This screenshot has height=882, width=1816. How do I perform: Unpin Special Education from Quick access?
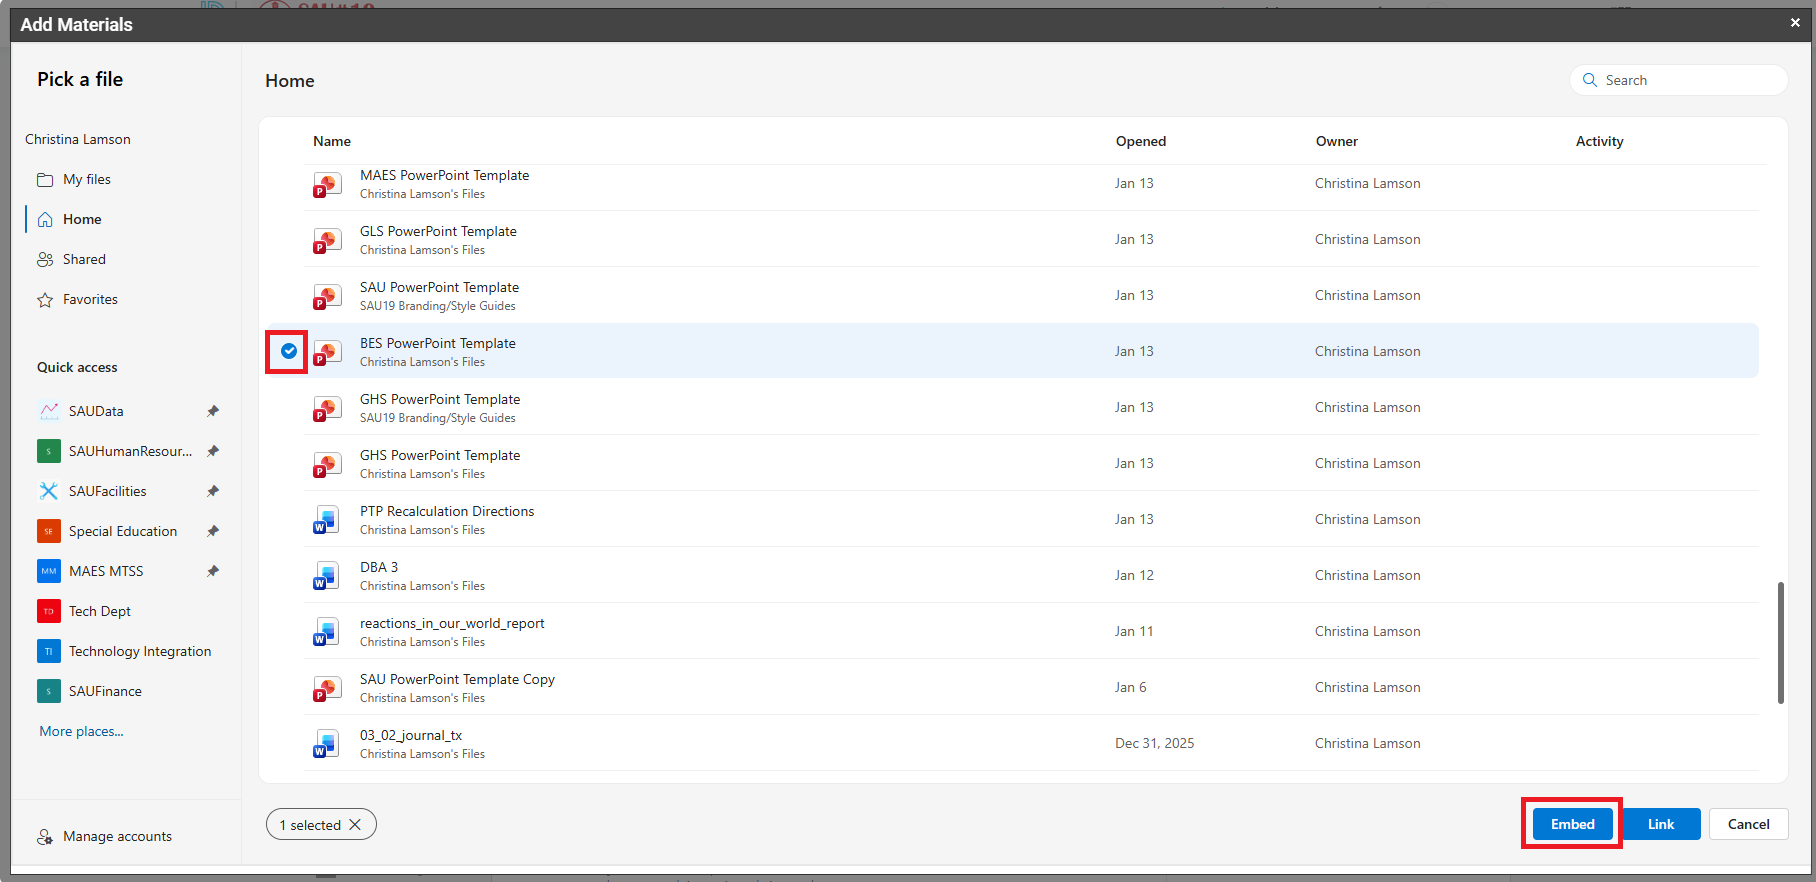(213, 531)
